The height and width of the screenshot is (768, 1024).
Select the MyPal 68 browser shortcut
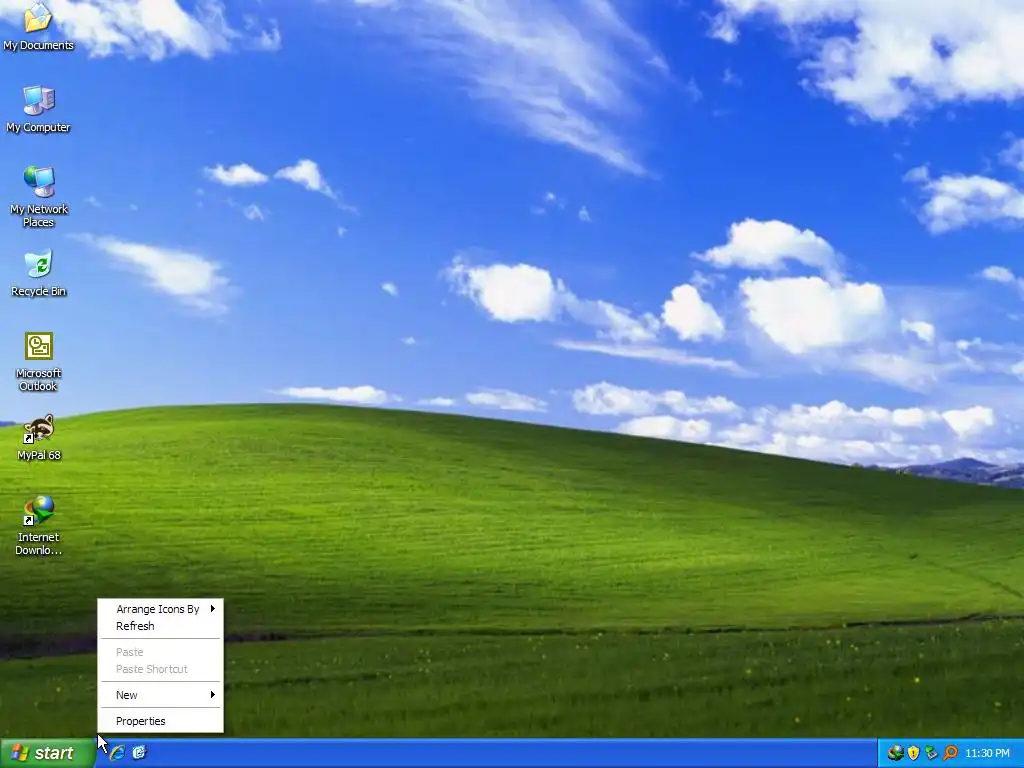pos(39,438)
